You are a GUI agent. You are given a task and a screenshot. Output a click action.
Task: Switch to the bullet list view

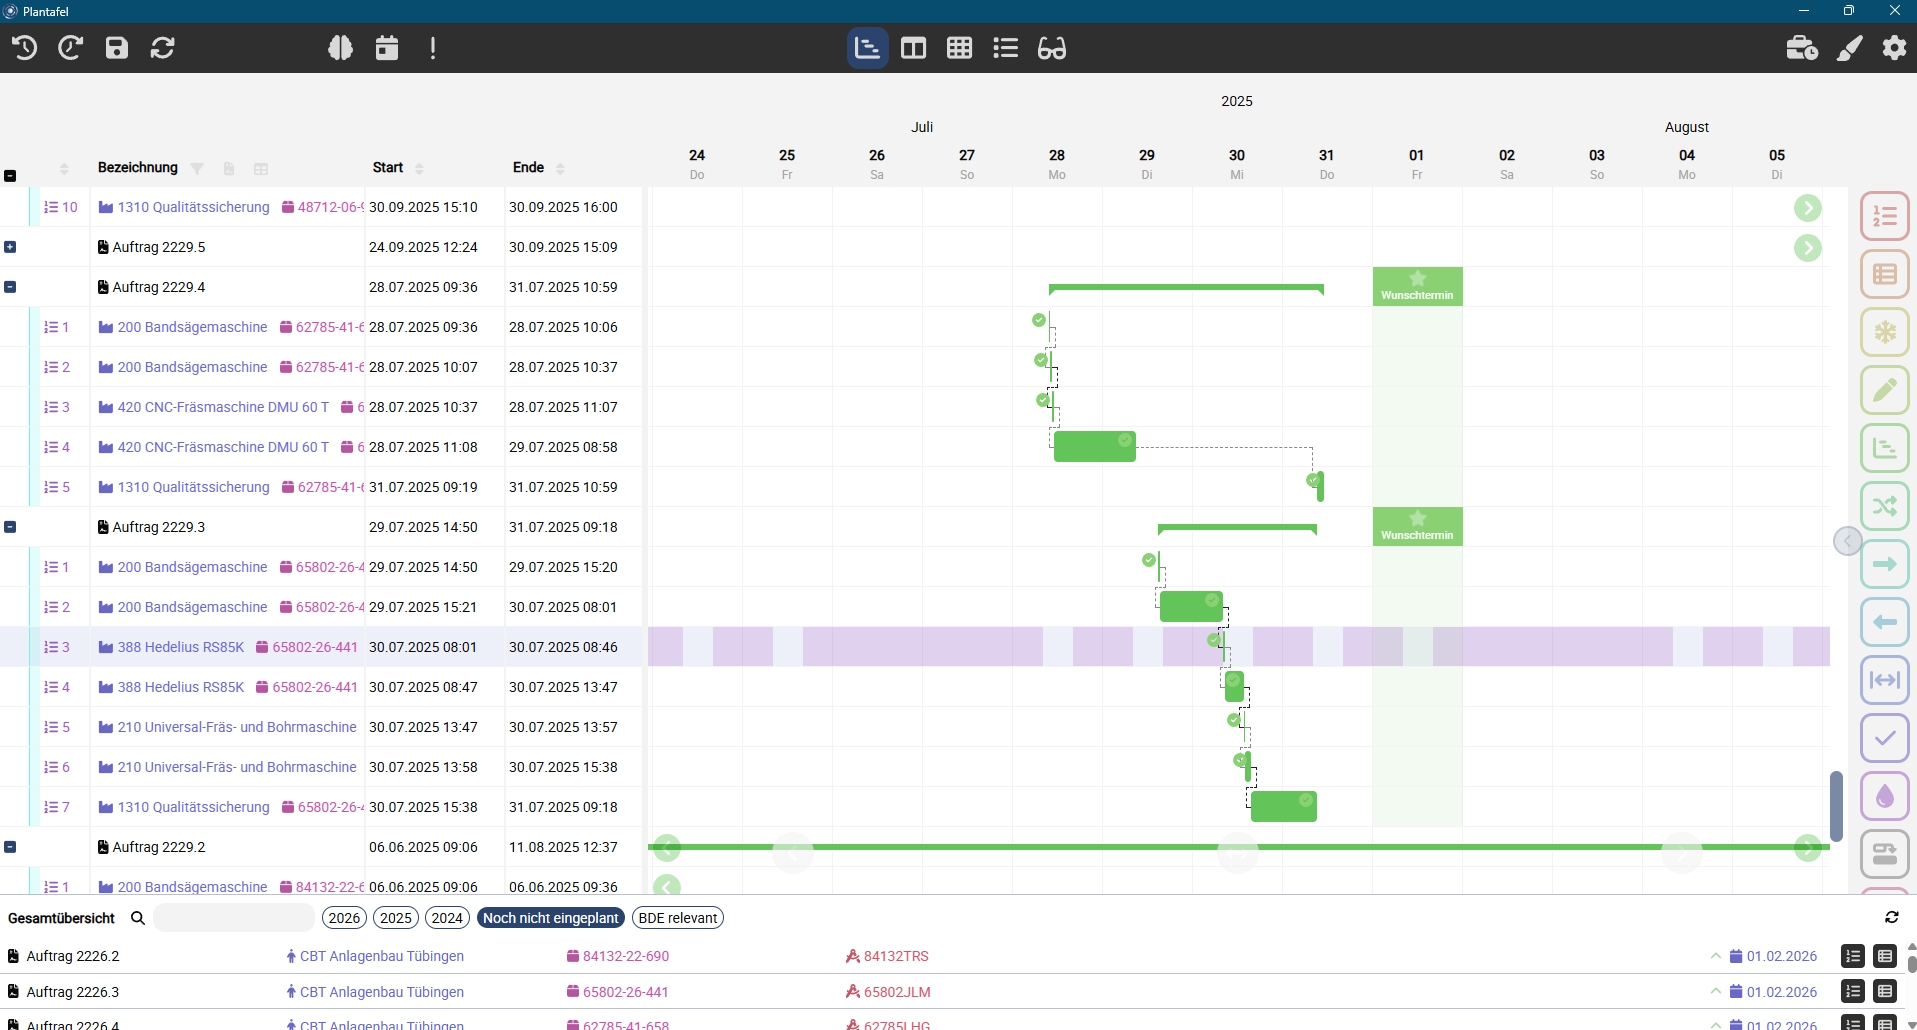[1005, 48]
